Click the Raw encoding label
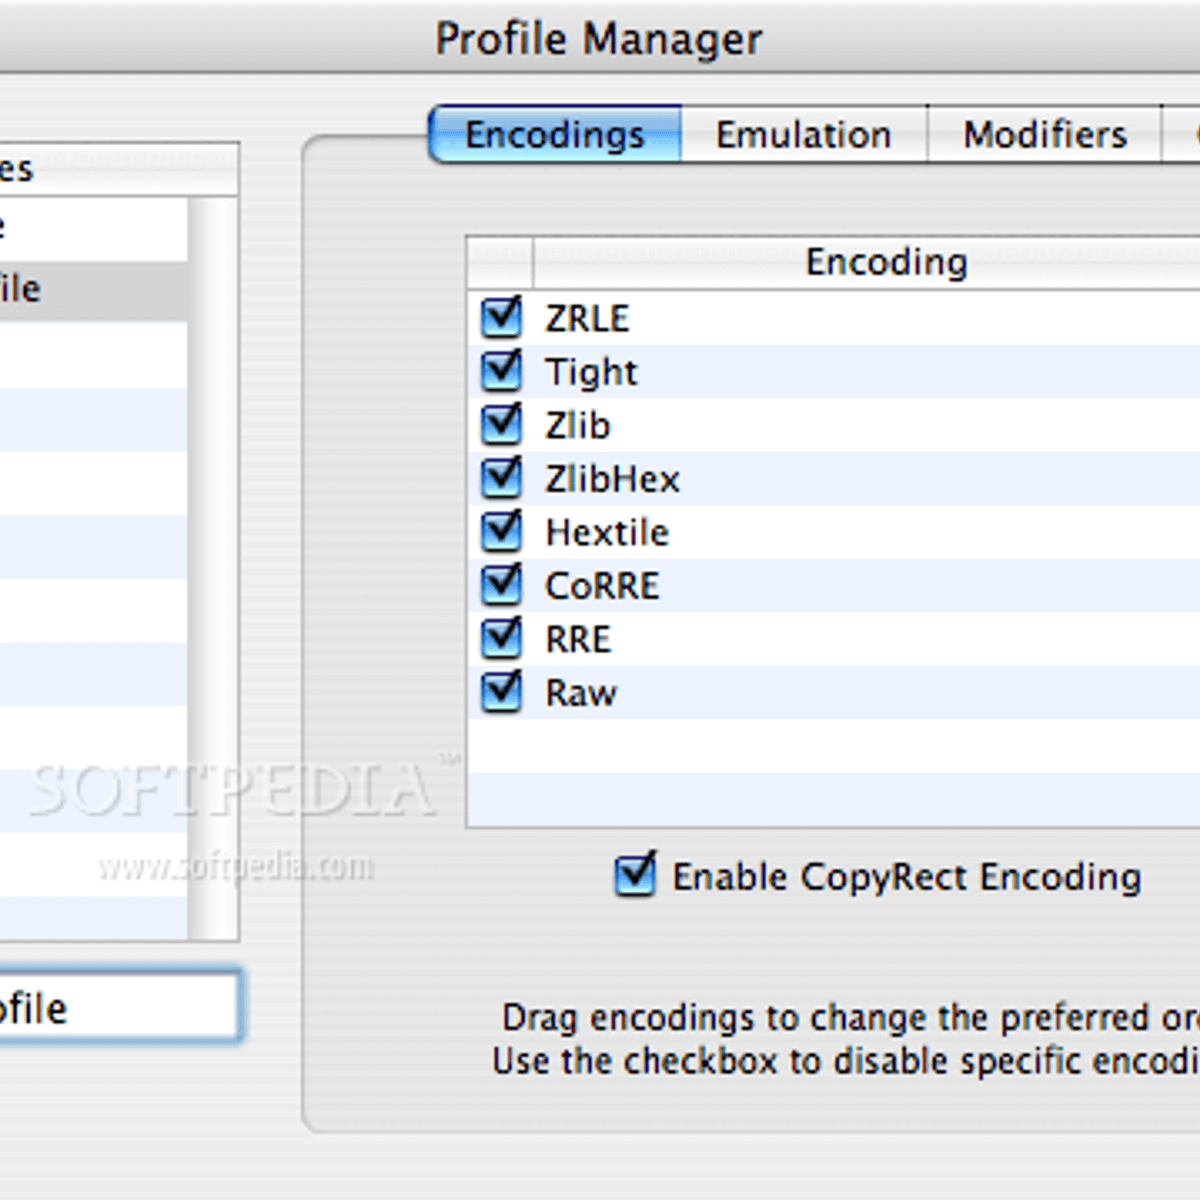 (580, 691)
